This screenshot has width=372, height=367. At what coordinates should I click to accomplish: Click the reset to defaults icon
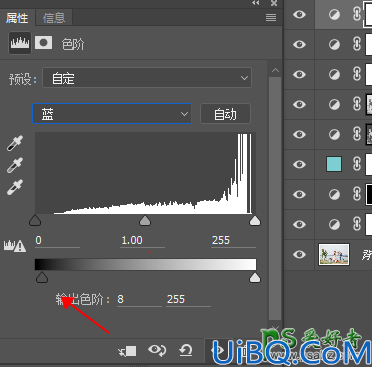[x=186, y=350]
